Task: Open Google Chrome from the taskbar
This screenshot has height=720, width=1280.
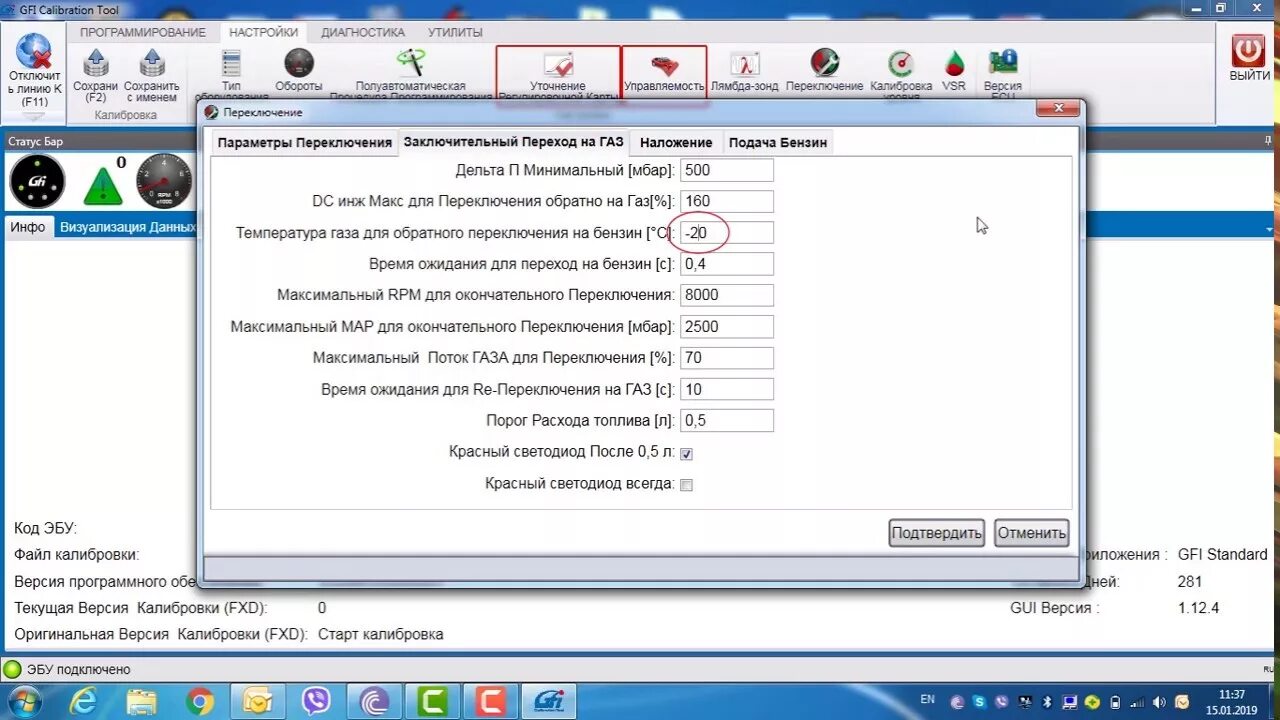Action: (x=200, y=702)
